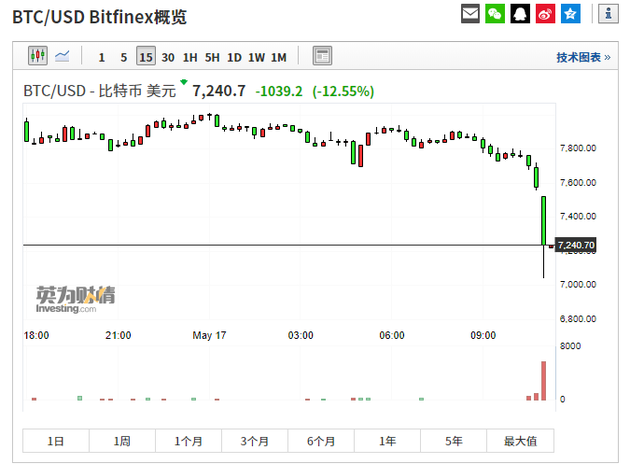Click the 09:00 time axis label
Screen dimensions: 630x464
point(483,335)
